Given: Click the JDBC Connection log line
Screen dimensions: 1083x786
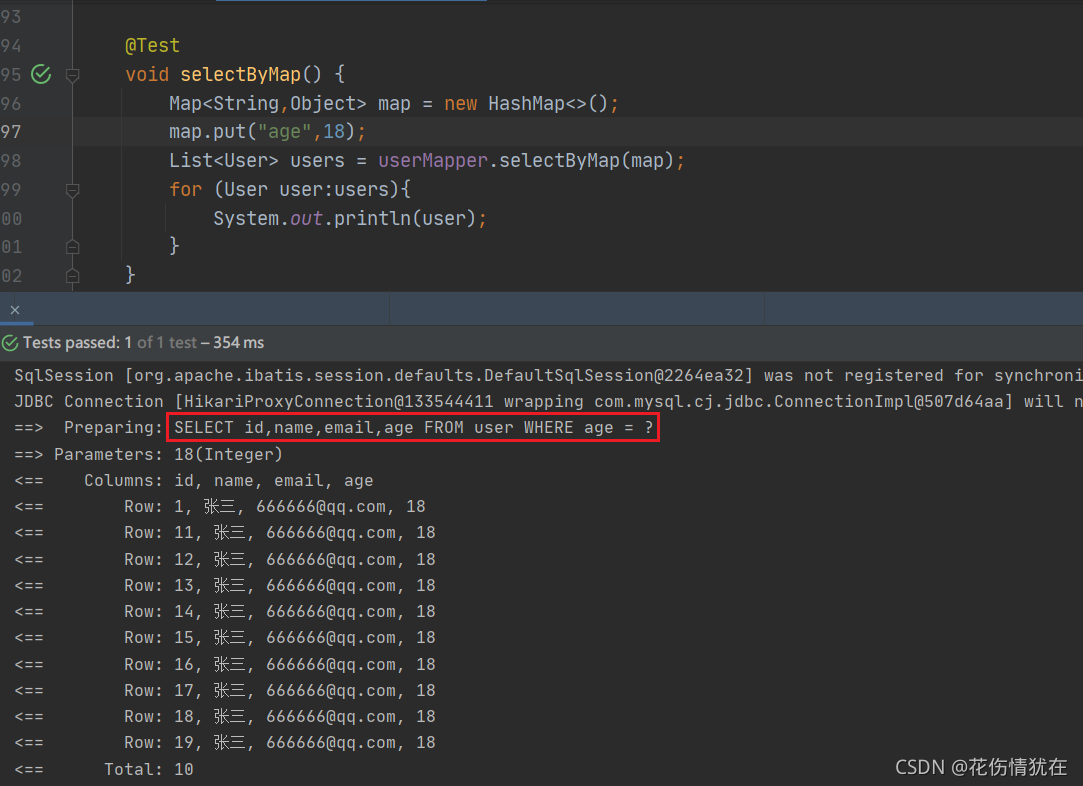Looking at the screenshot, I should pyautogui.click(x=548, y=402).
